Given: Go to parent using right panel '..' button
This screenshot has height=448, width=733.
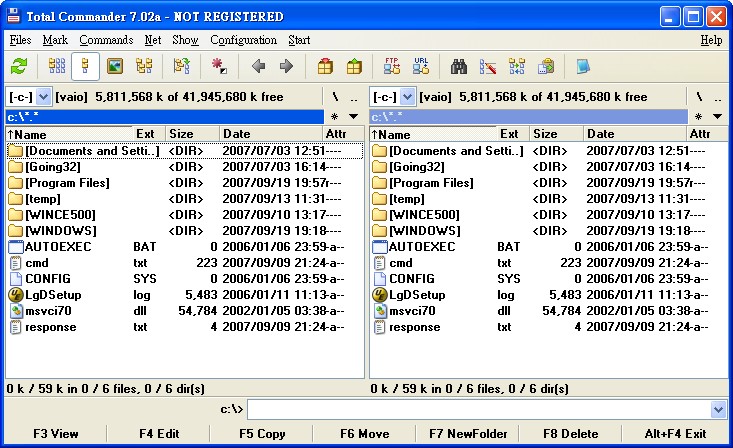Looking at the screenshot, I should point(718,97).
